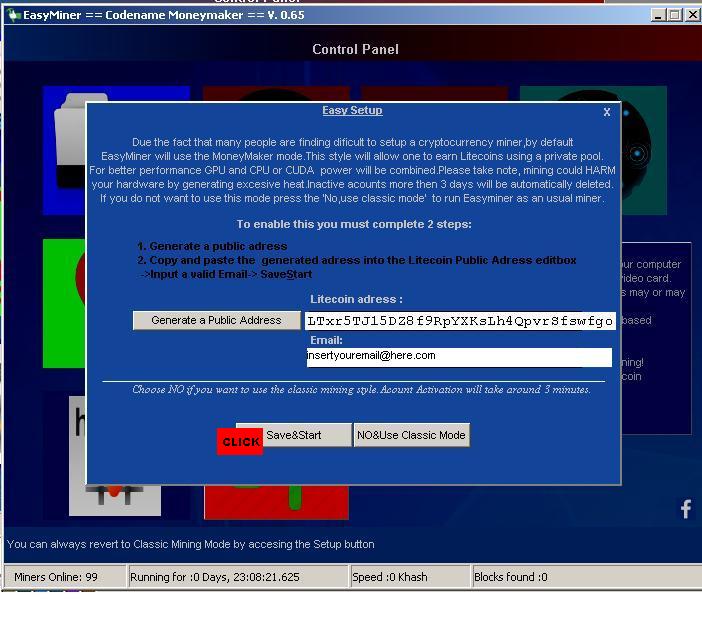Click the Speed :0 Khash status

[x=410, y=577]
